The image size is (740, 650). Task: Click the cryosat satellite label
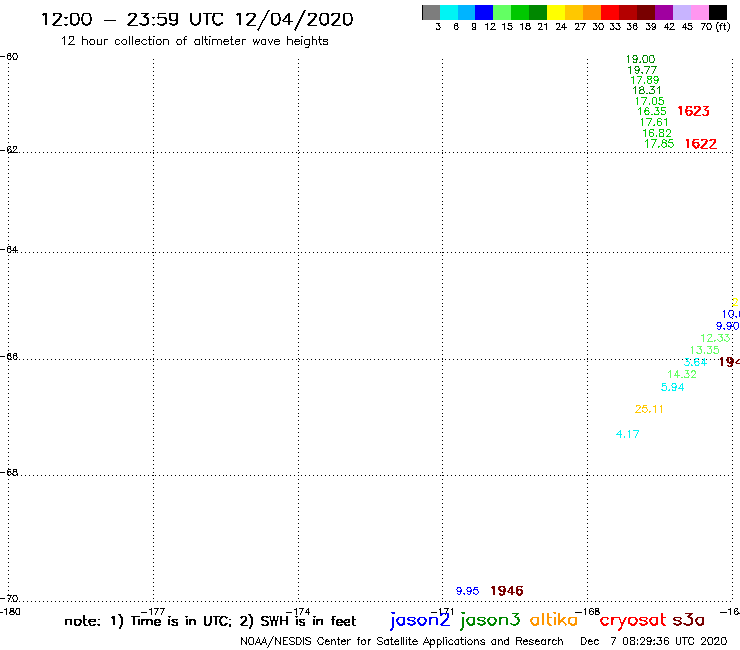633,621
